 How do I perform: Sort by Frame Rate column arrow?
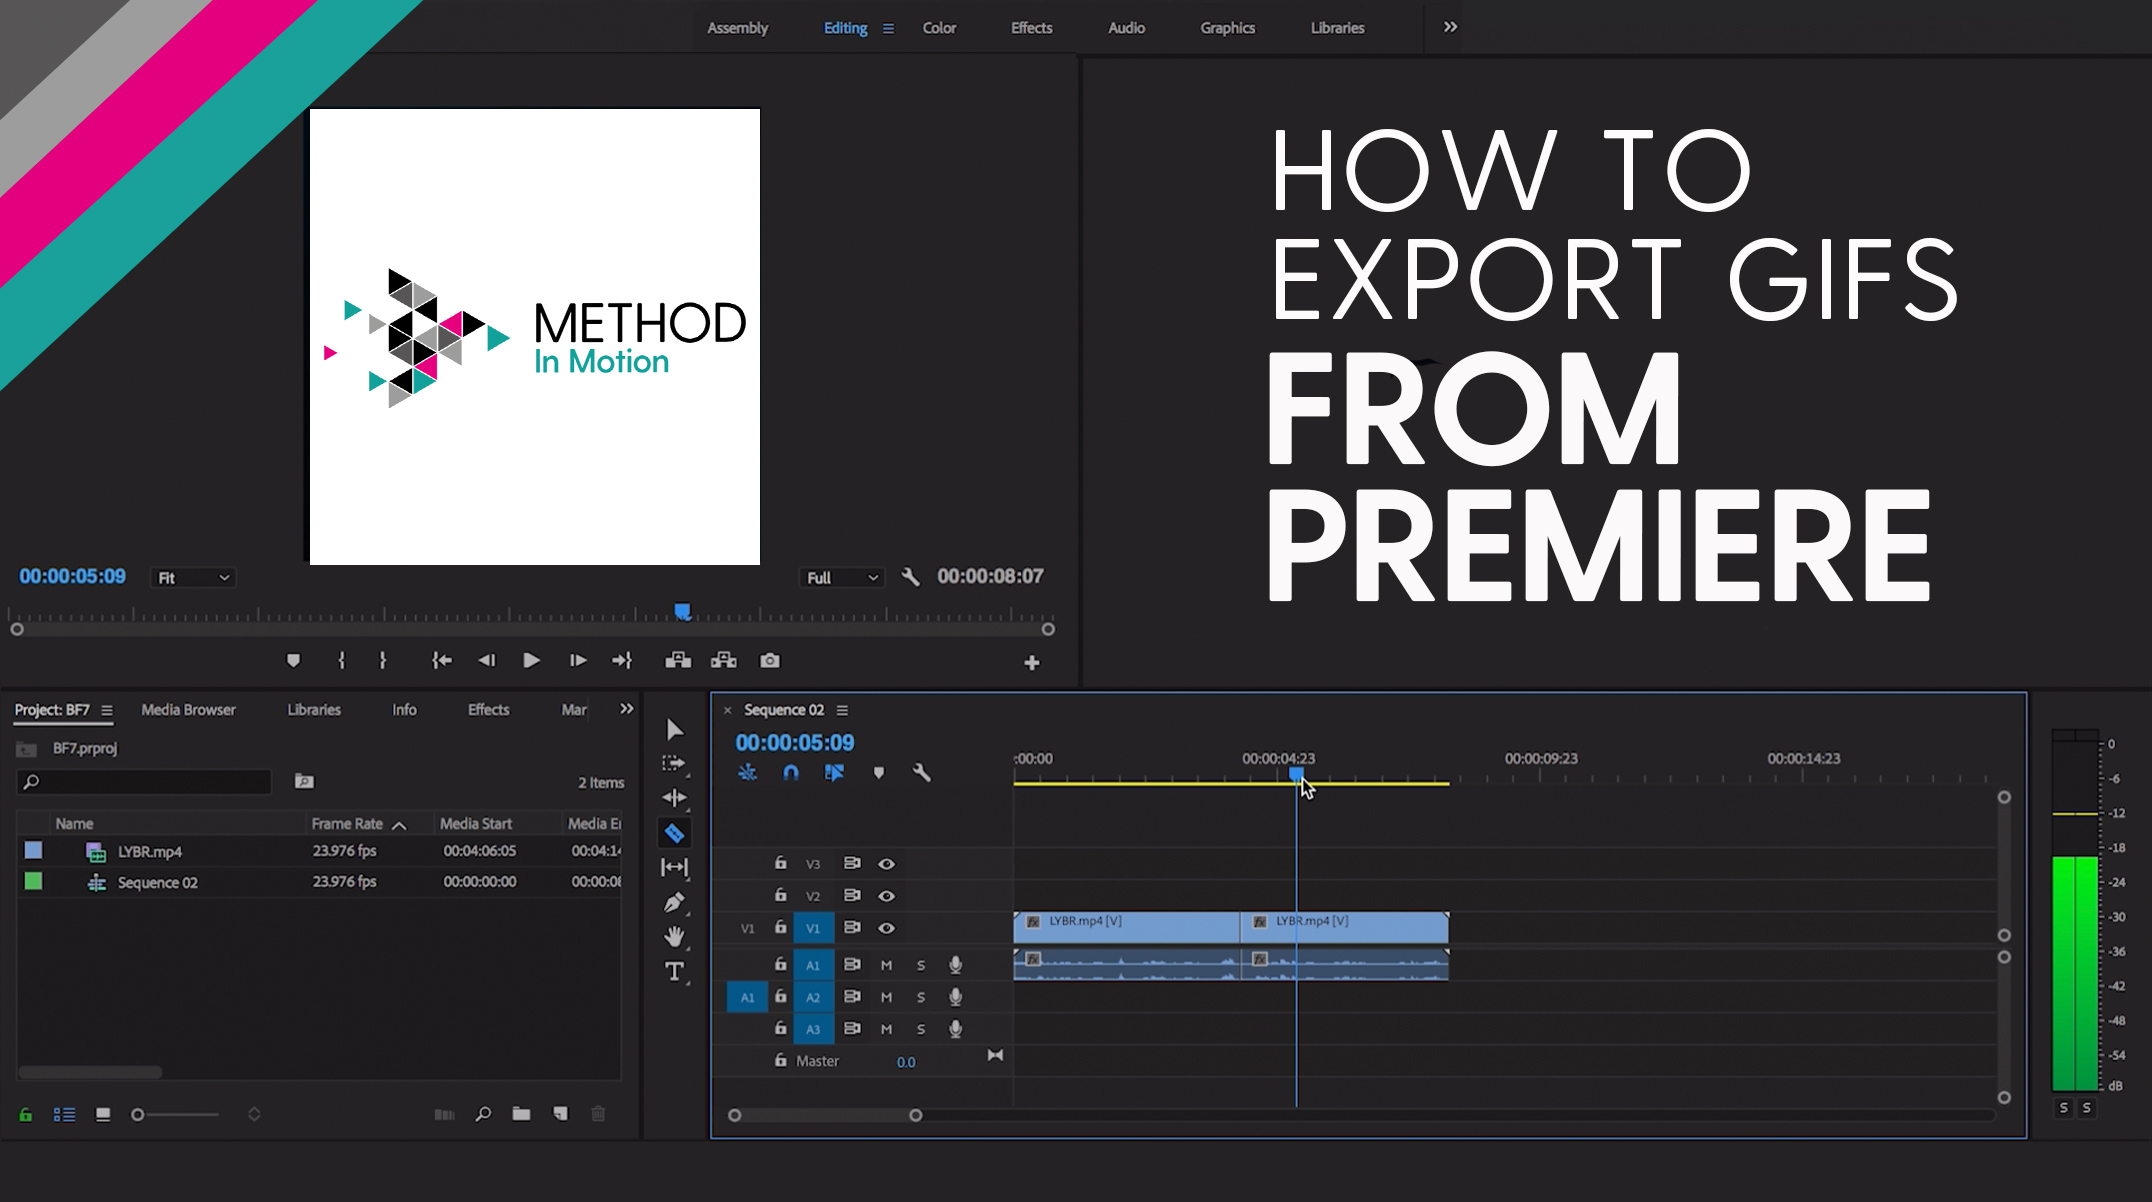pyautogui.click(x=400, y=825)
